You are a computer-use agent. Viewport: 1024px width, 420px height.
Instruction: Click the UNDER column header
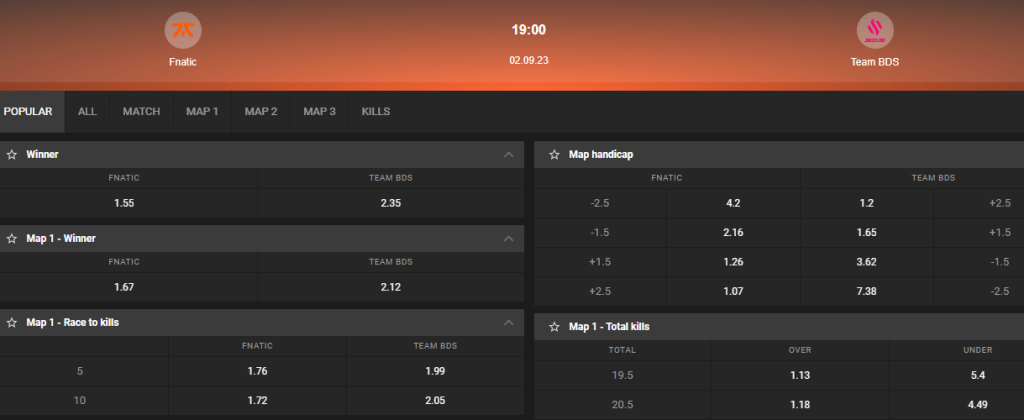point(978,350)
